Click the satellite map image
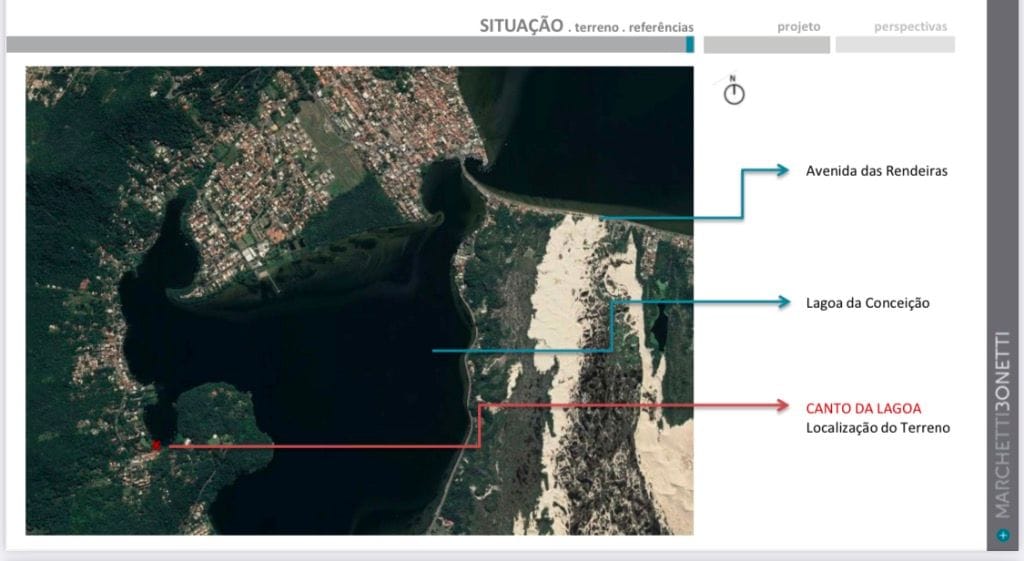 [x=359, y=300]
